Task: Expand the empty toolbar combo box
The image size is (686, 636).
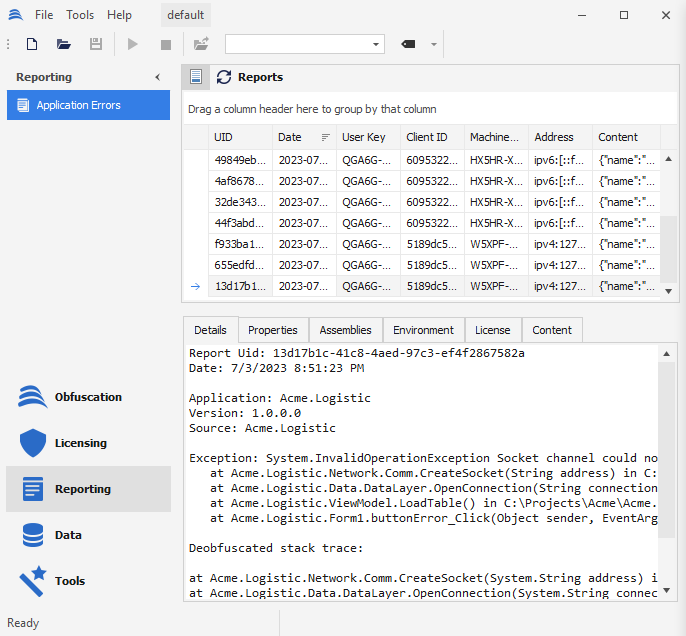Action: pyautogui.click(x=376, y=44)
